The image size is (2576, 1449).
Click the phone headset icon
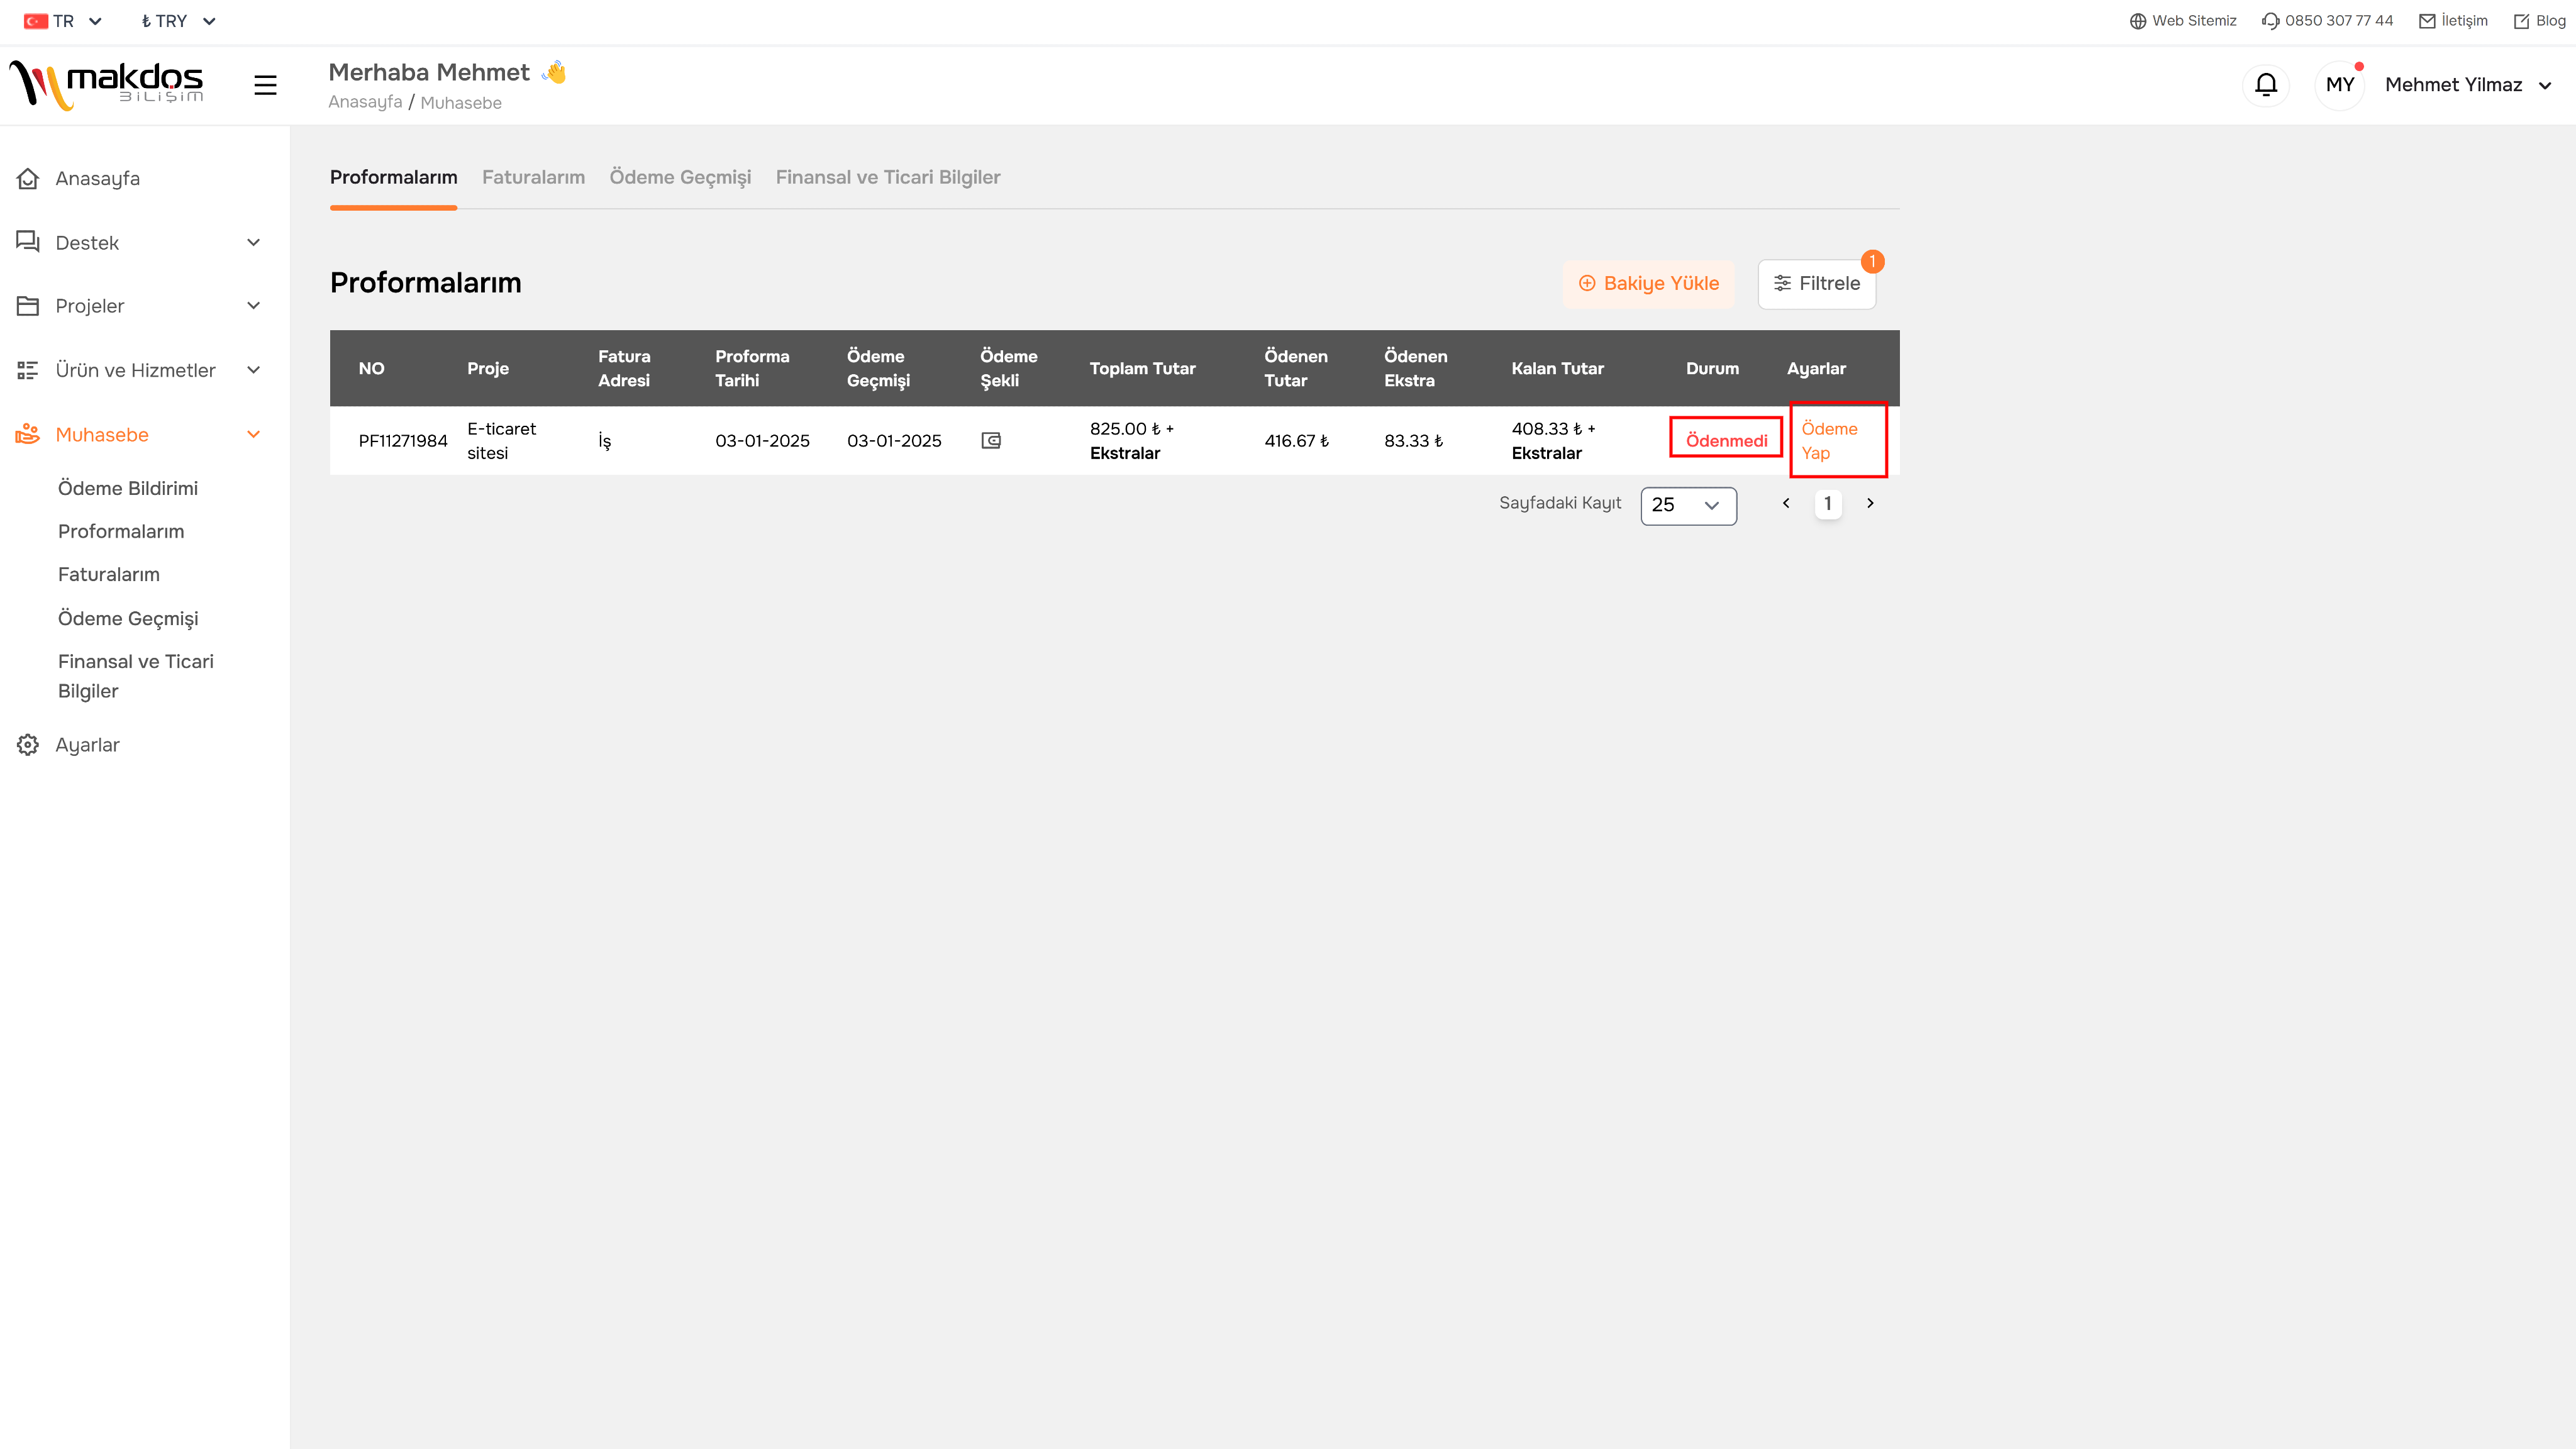2271,21
